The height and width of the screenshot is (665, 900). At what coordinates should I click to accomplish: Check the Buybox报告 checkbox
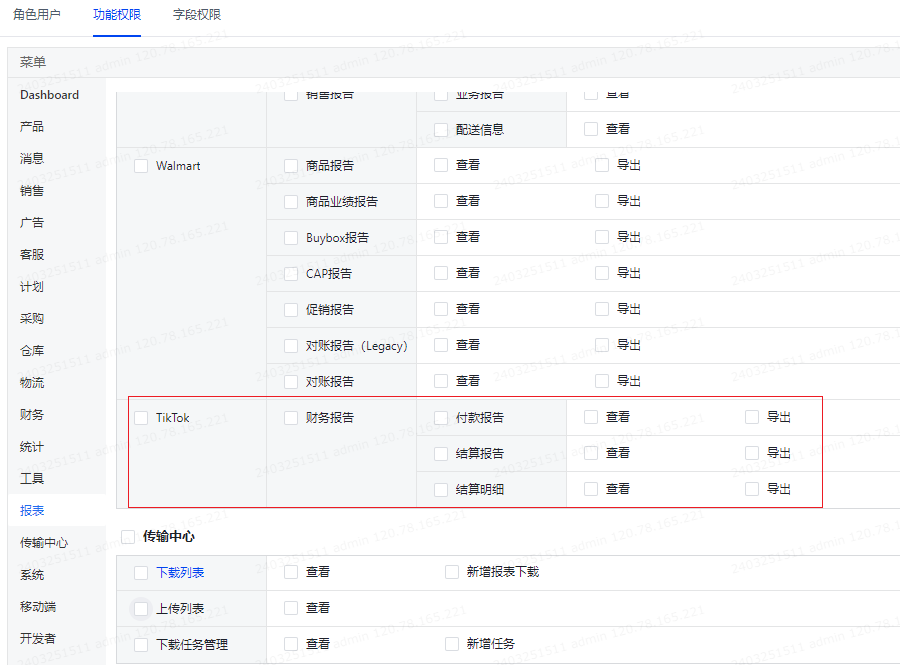click(291, 238)
